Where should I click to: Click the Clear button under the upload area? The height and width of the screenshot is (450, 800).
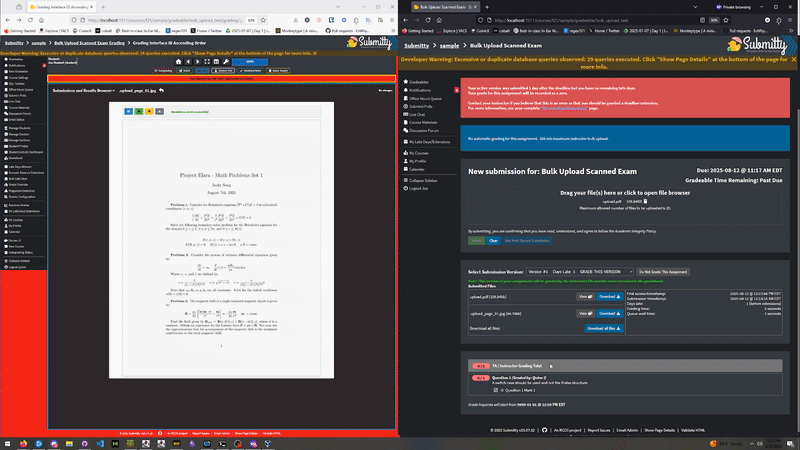click(x=493, y=240)
